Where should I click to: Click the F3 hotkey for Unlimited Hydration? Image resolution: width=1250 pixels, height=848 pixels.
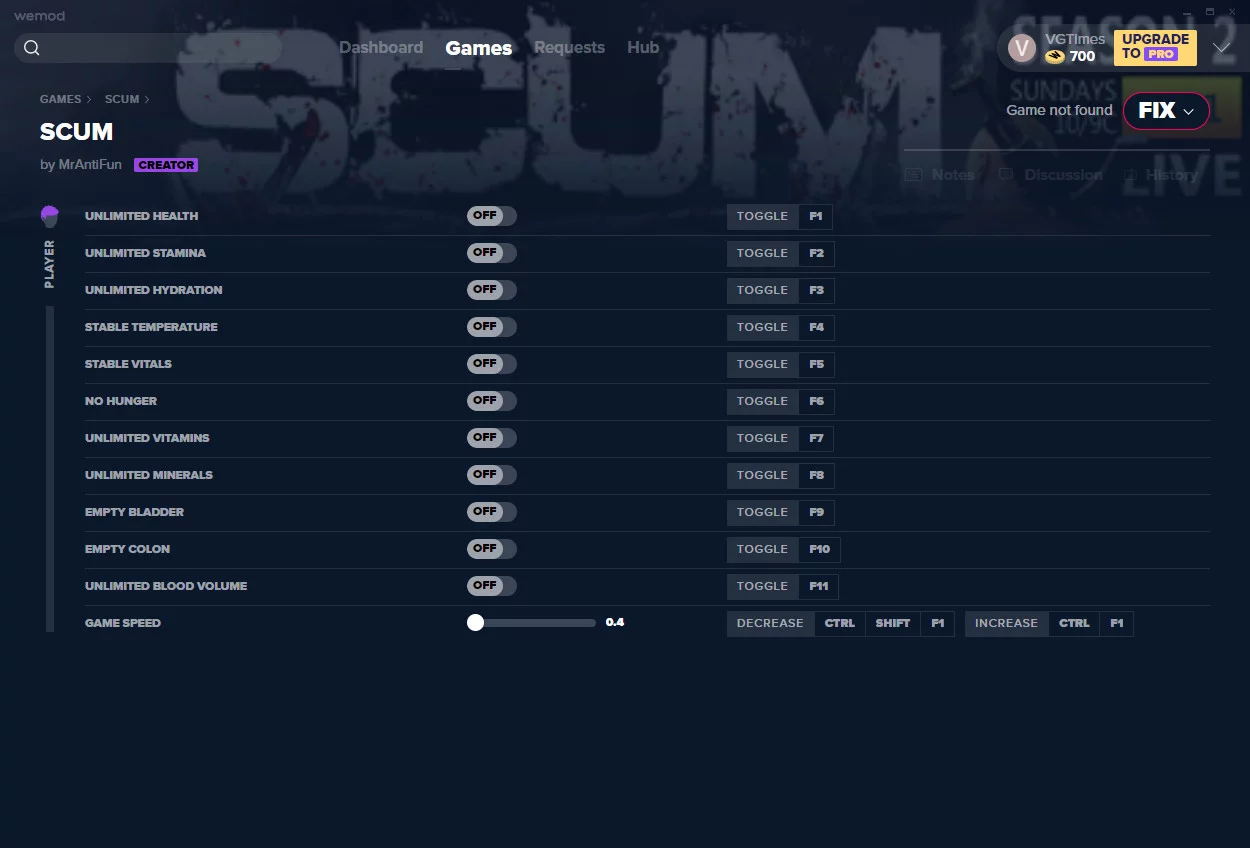[x=816, y=290]
